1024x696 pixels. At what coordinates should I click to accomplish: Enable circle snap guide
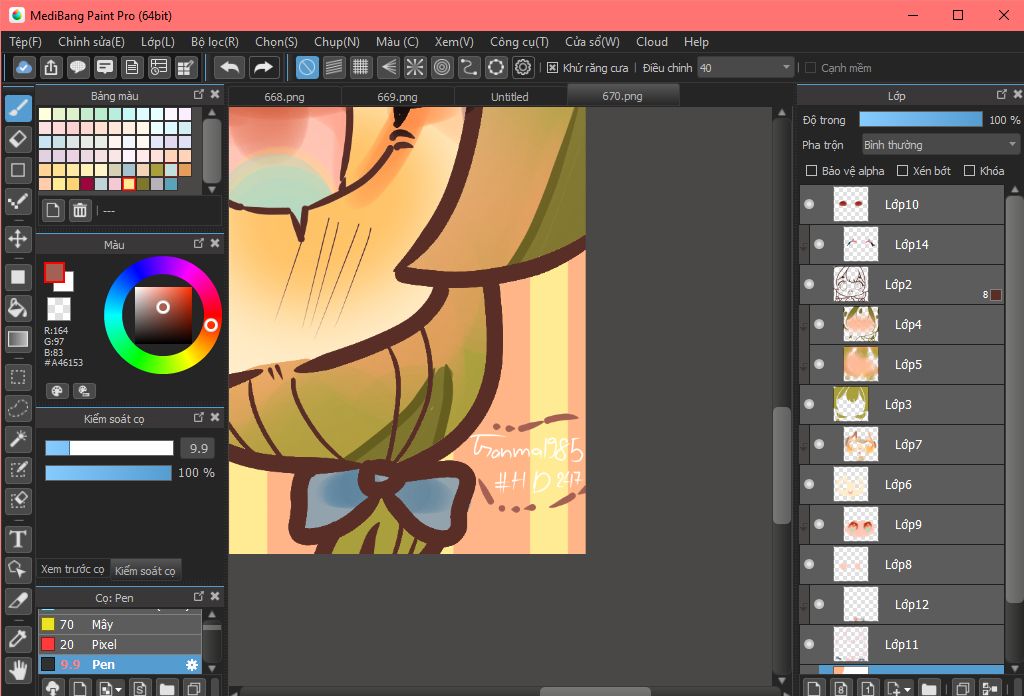442,67
